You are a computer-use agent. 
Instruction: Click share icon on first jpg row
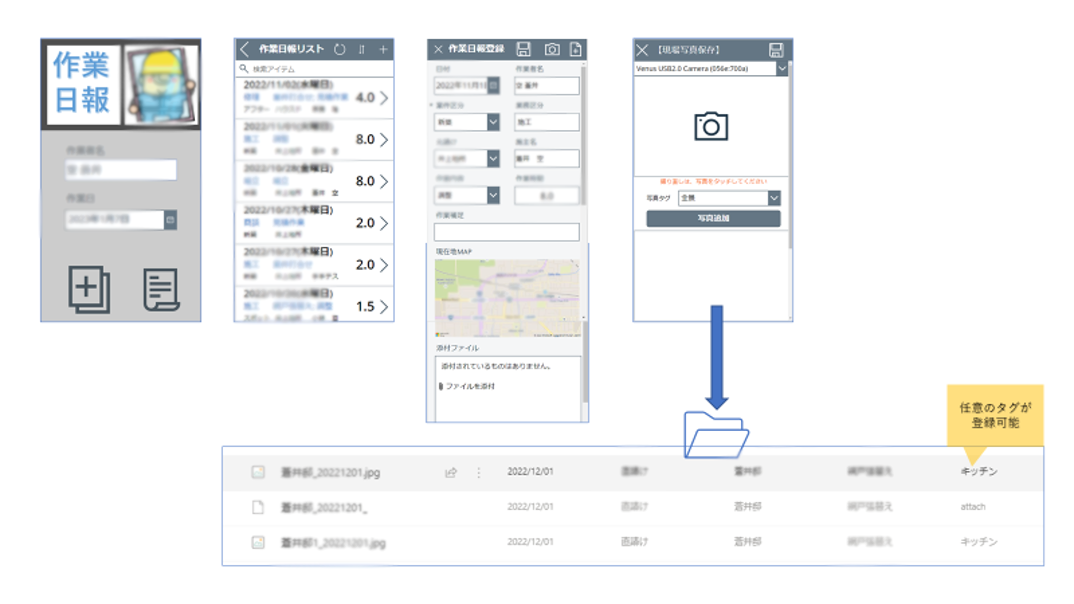pyautogui.click(x=451, y=473)
